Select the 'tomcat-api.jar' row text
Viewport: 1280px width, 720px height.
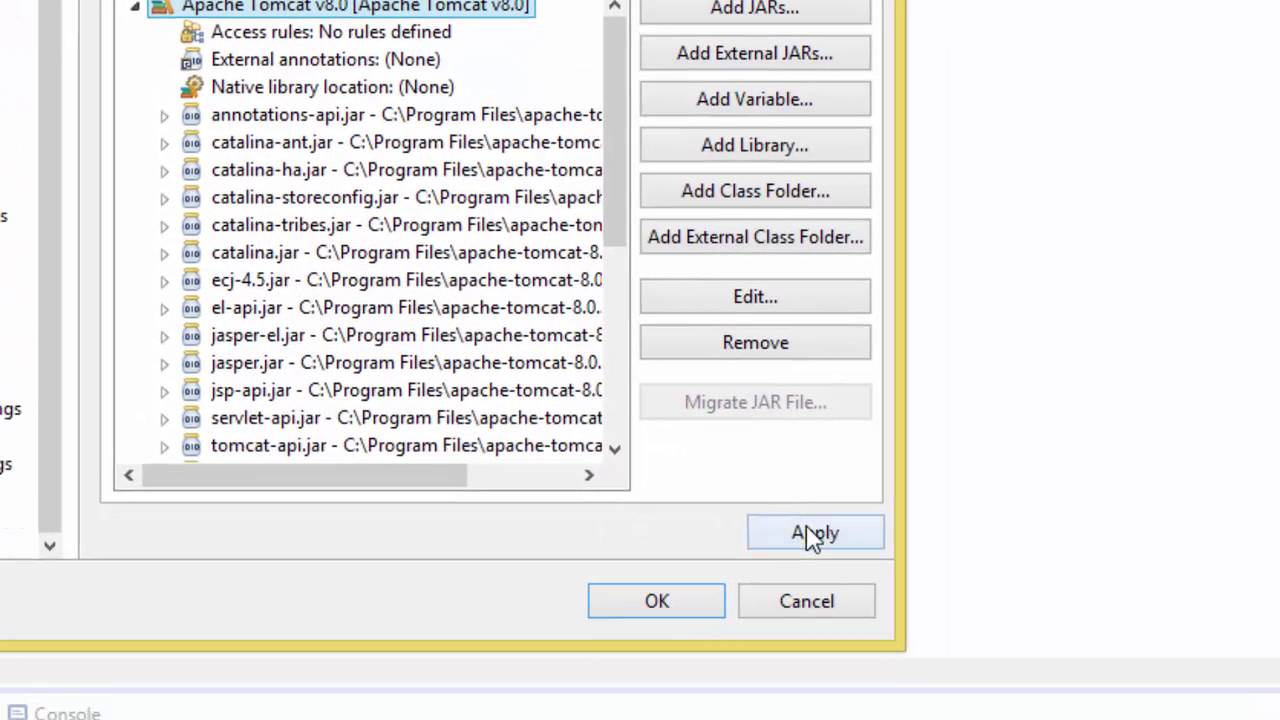406,446
